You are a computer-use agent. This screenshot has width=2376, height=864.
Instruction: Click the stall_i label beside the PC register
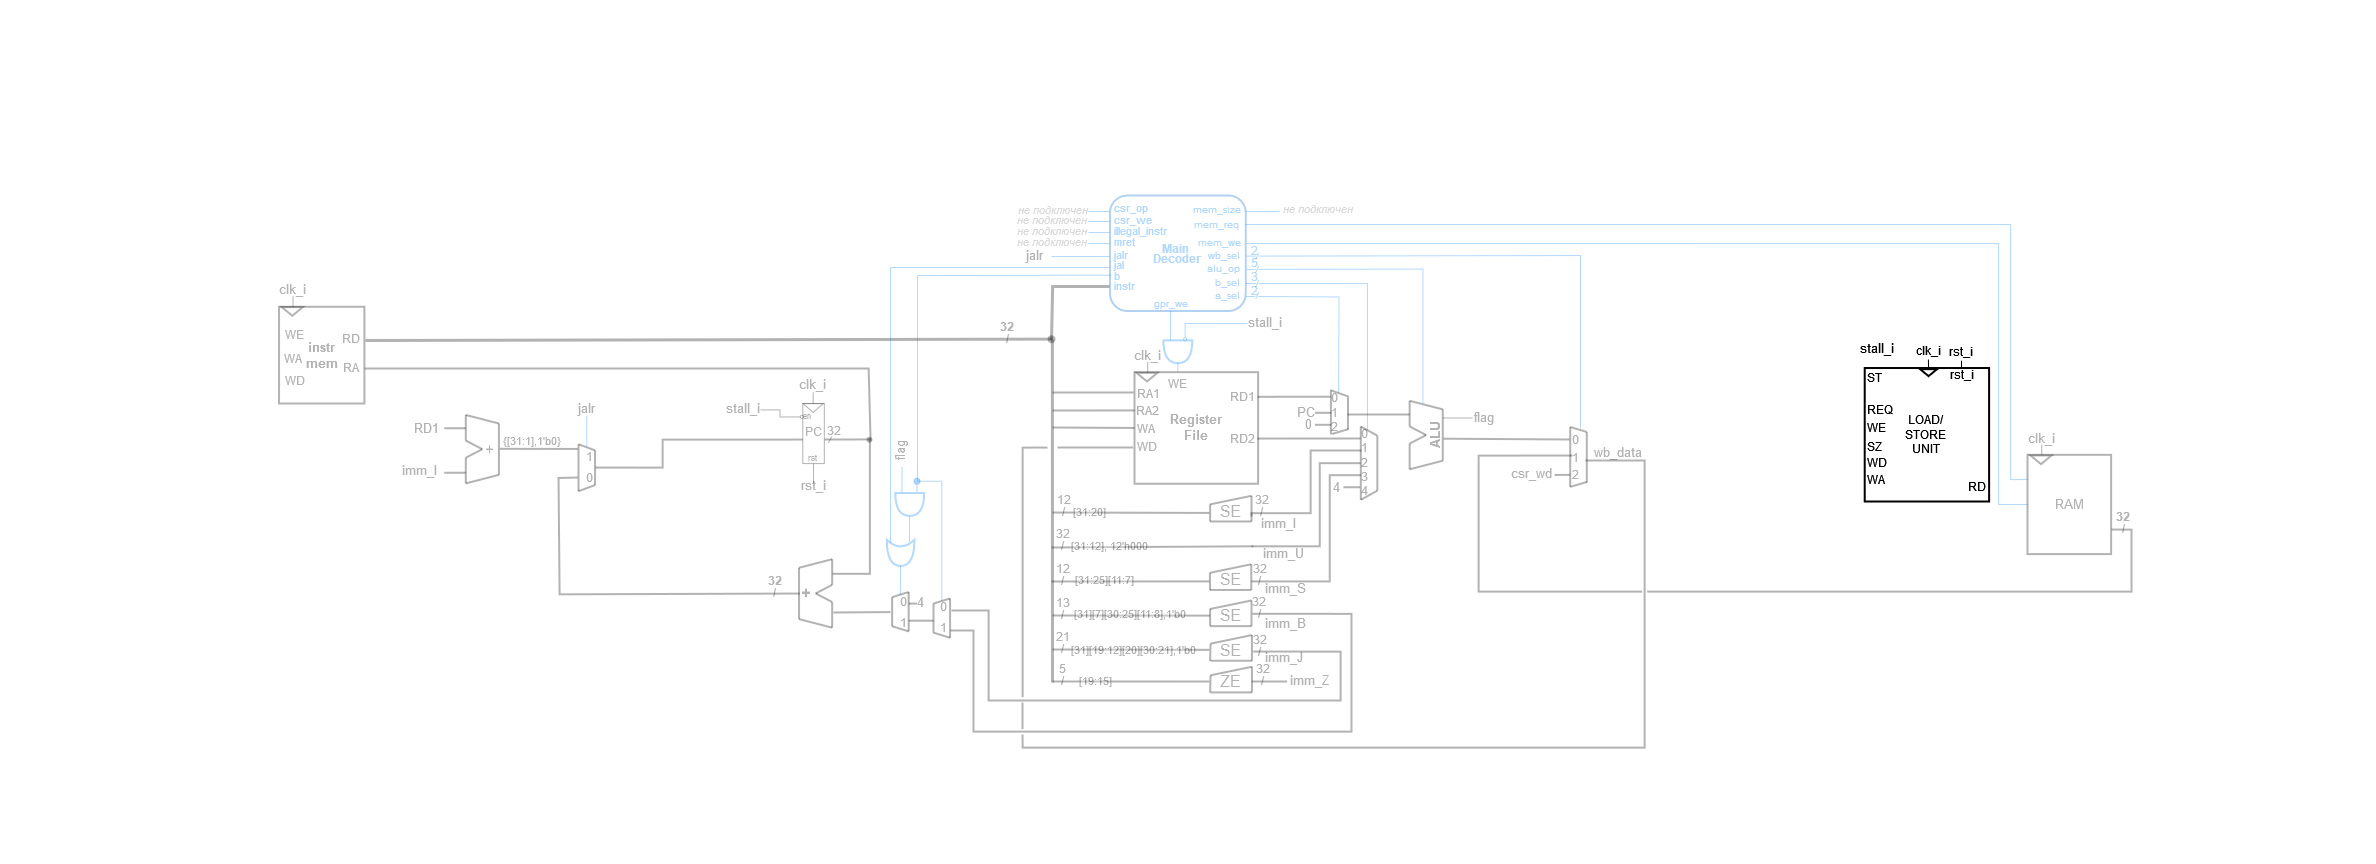(x=743, y=409)
